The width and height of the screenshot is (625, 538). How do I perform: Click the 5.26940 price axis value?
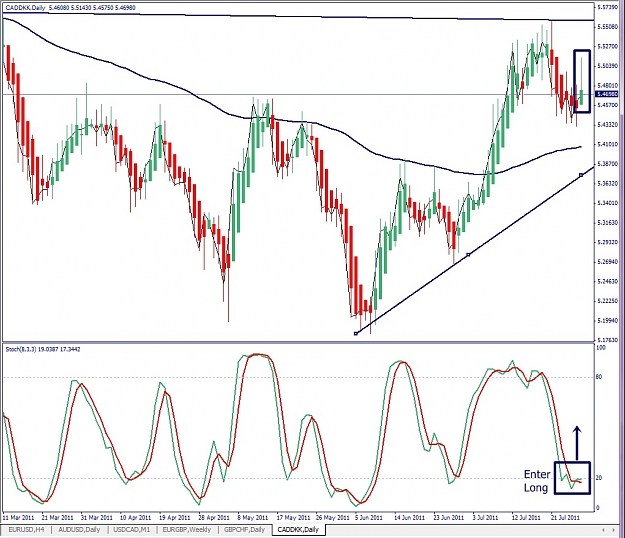(608, 262)
